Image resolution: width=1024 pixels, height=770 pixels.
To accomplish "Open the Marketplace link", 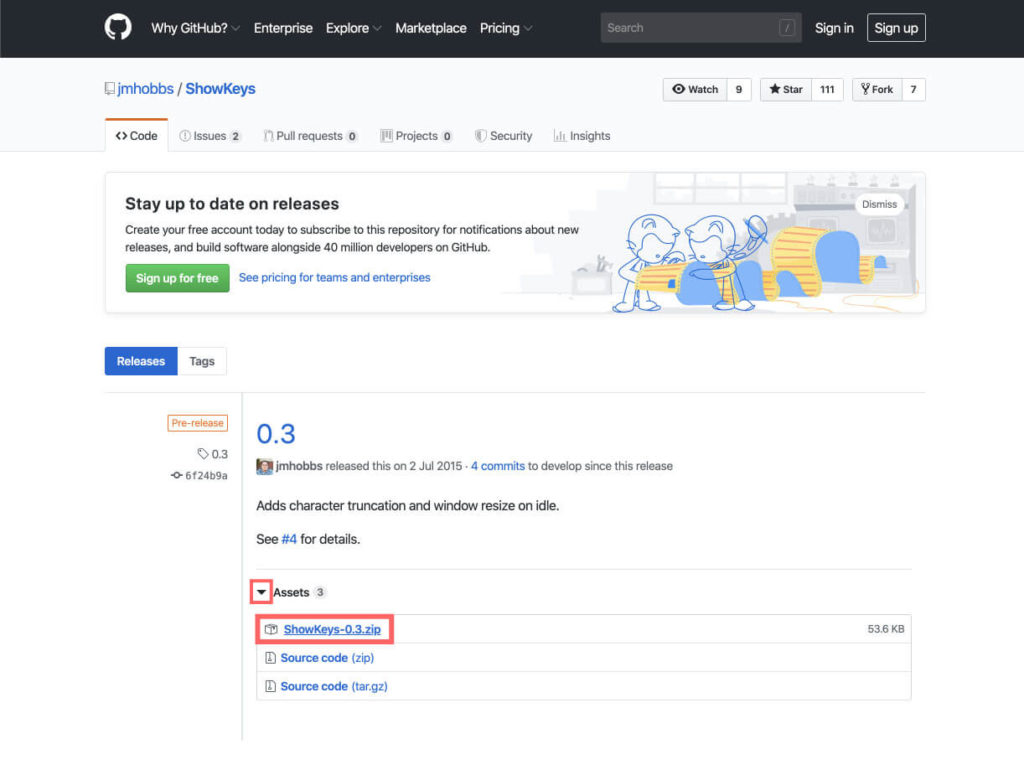I will coord(430,28).
